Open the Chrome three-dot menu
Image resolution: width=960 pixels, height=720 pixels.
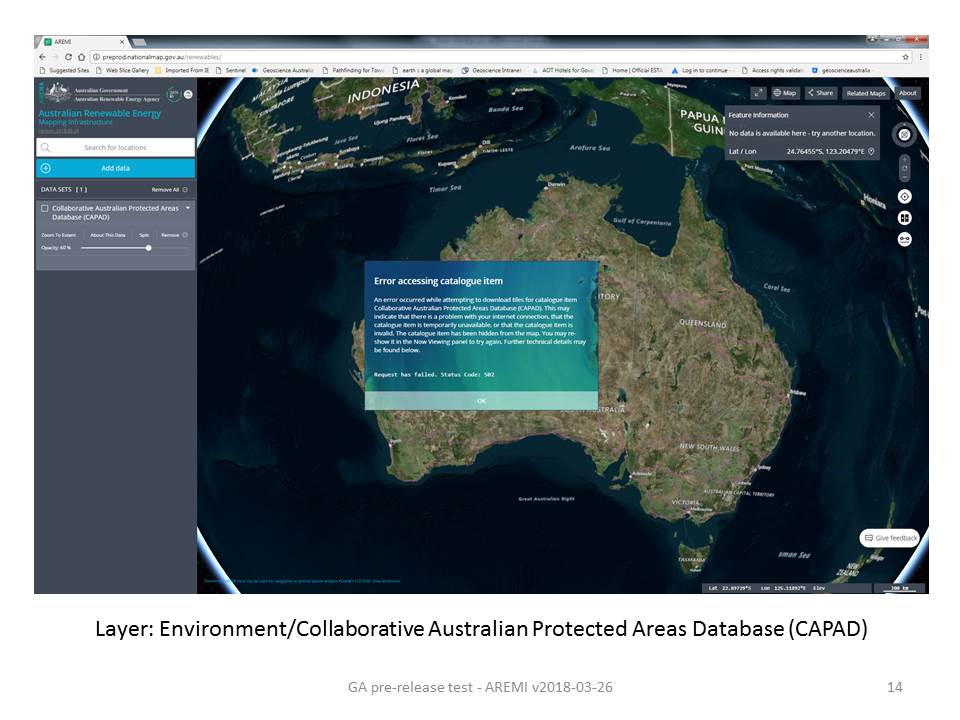[x=920, y=57]
